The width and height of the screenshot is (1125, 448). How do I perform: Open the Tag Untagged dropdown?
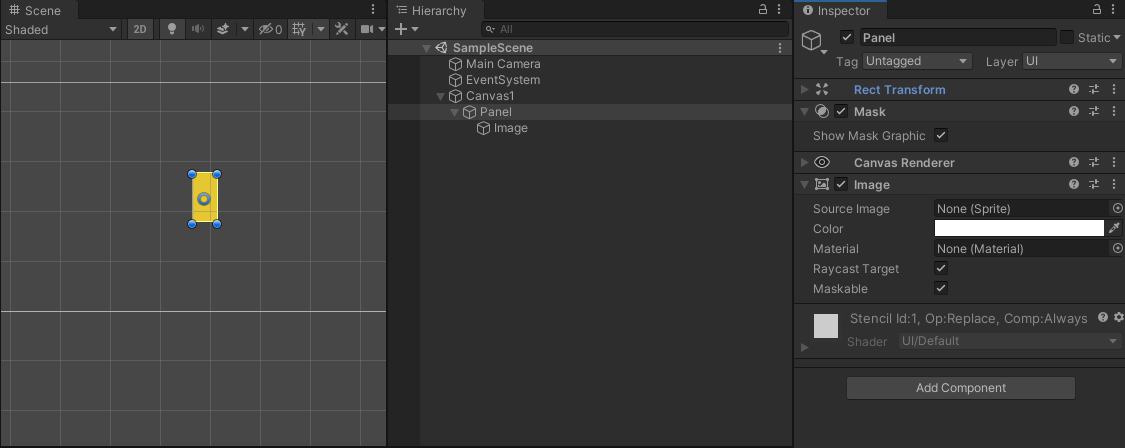(x=917, y=61)
